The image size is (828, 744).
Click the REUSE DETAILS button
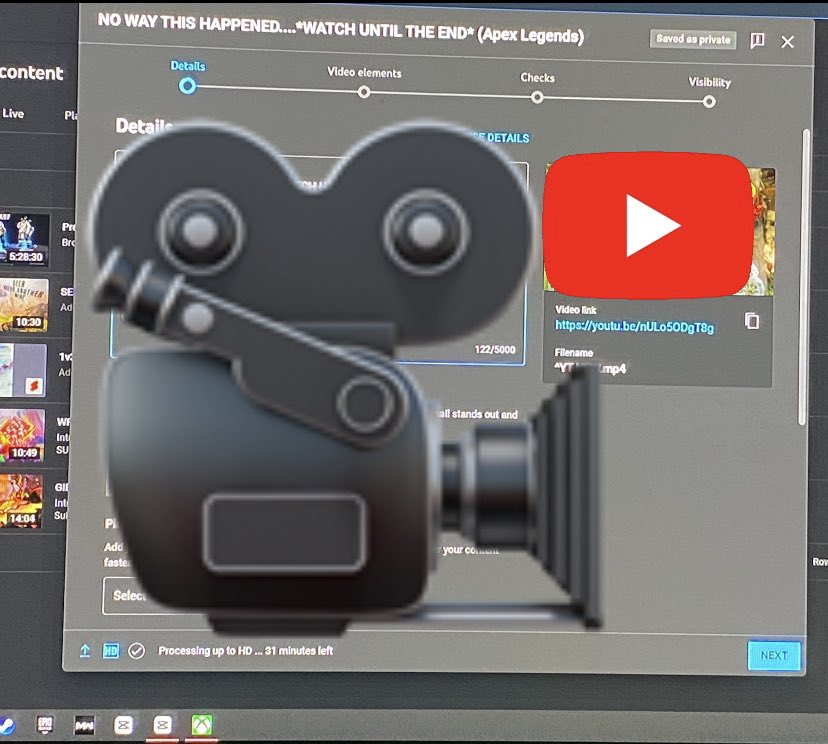[x=499, y=138]
